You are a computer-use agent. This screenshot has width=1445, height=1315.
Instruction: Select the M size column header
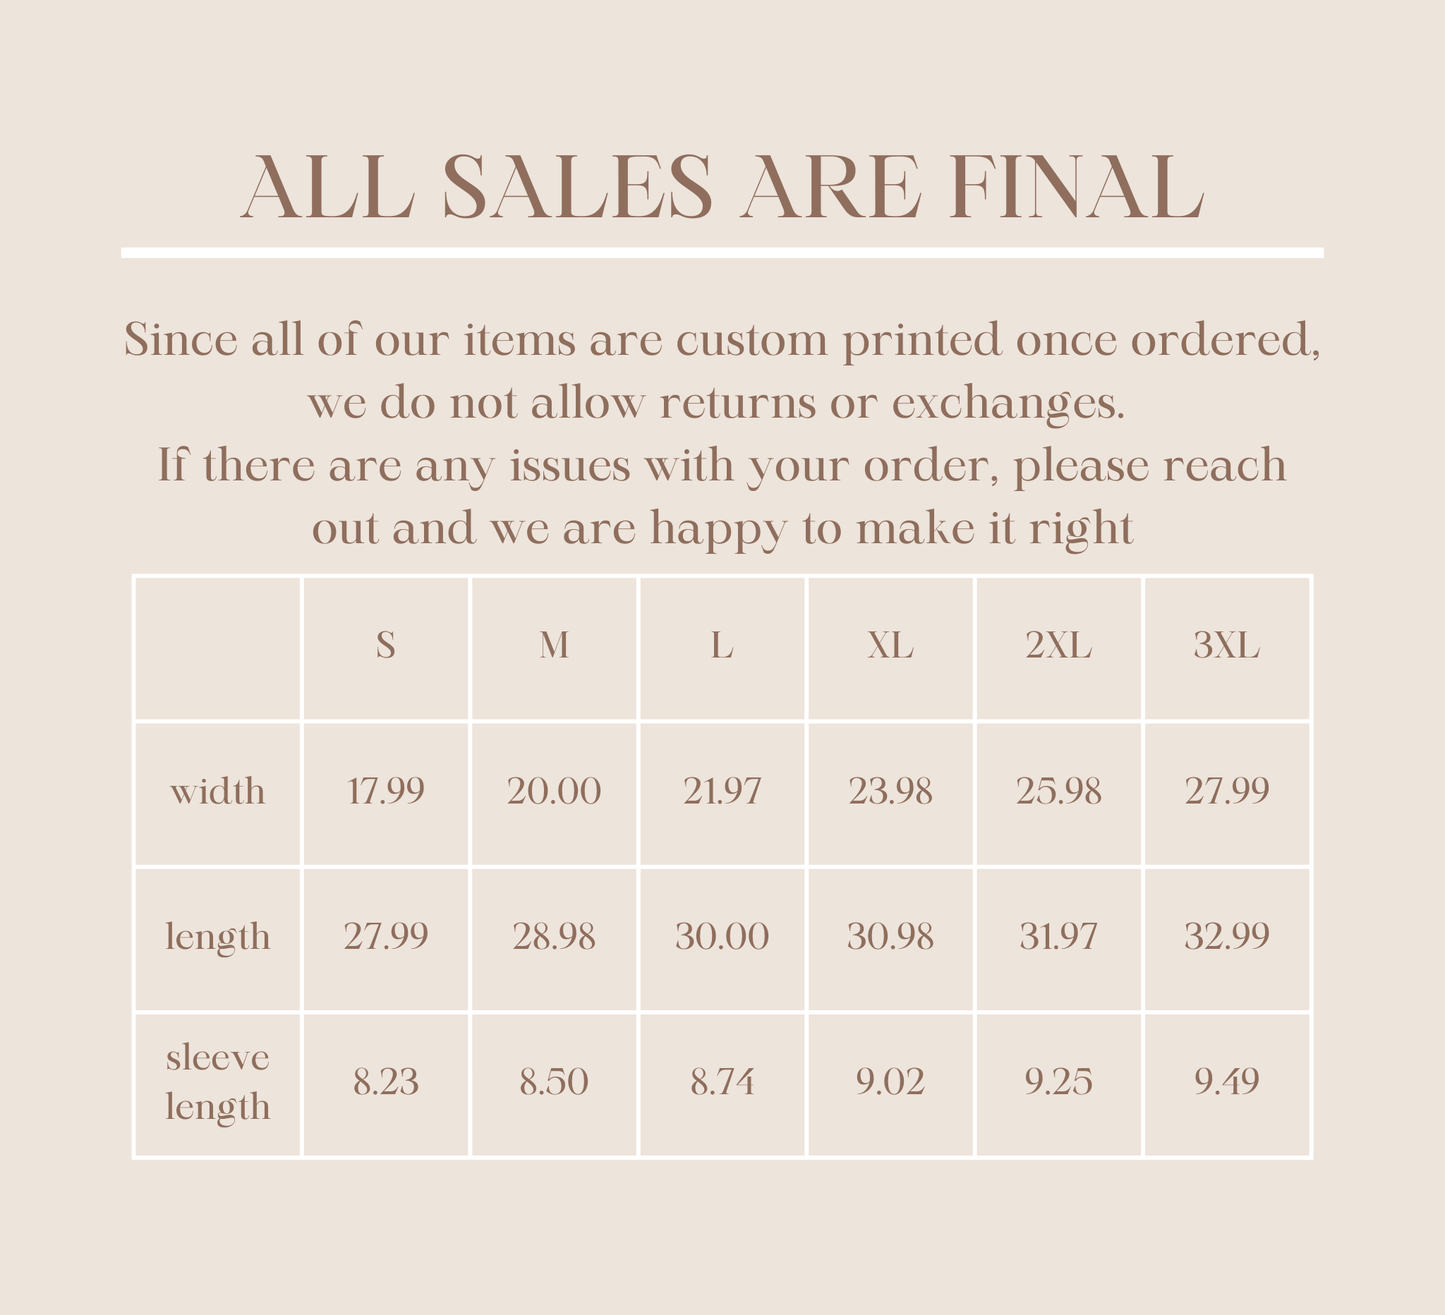click(554, 646)
